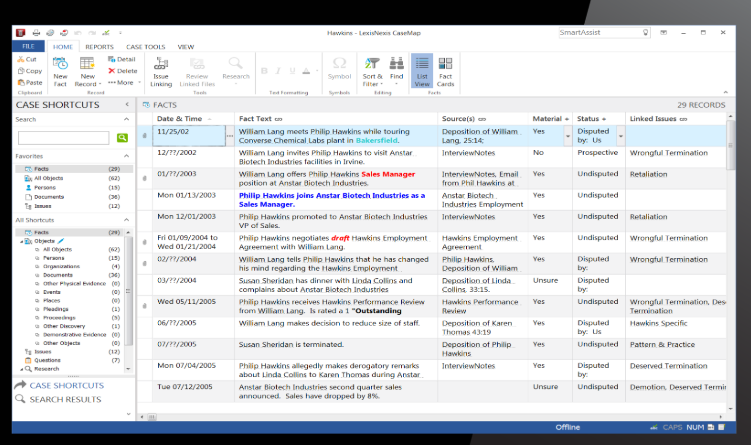Open Status dropdown in first row
The height and width of the screenshot is (445, 751).
(621, 136)
